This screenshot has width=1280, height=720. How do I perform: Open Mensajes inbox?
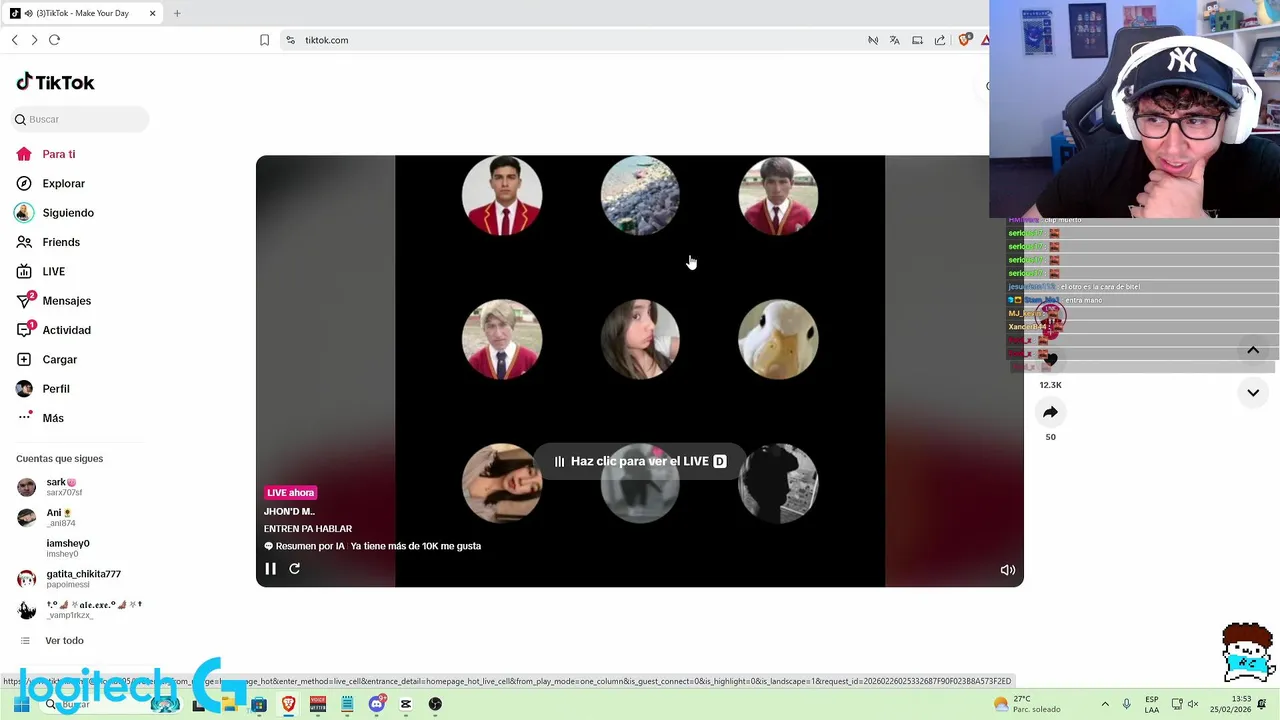(x=66, y=301)
